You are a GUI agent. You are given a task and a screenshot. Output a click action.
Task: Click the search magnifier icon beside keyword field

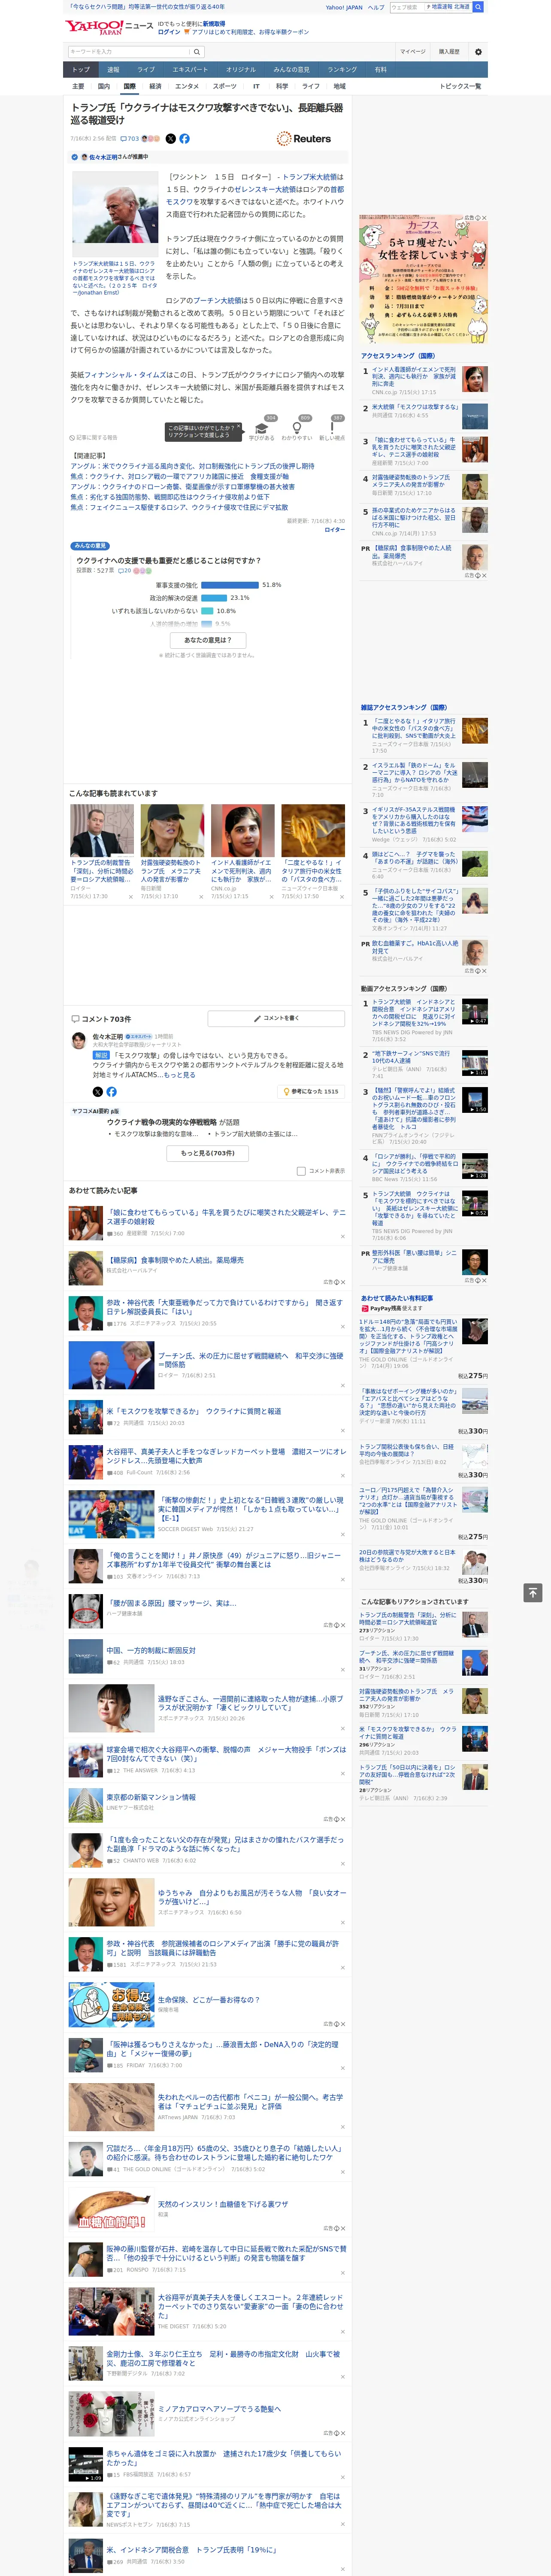(197, 52)
